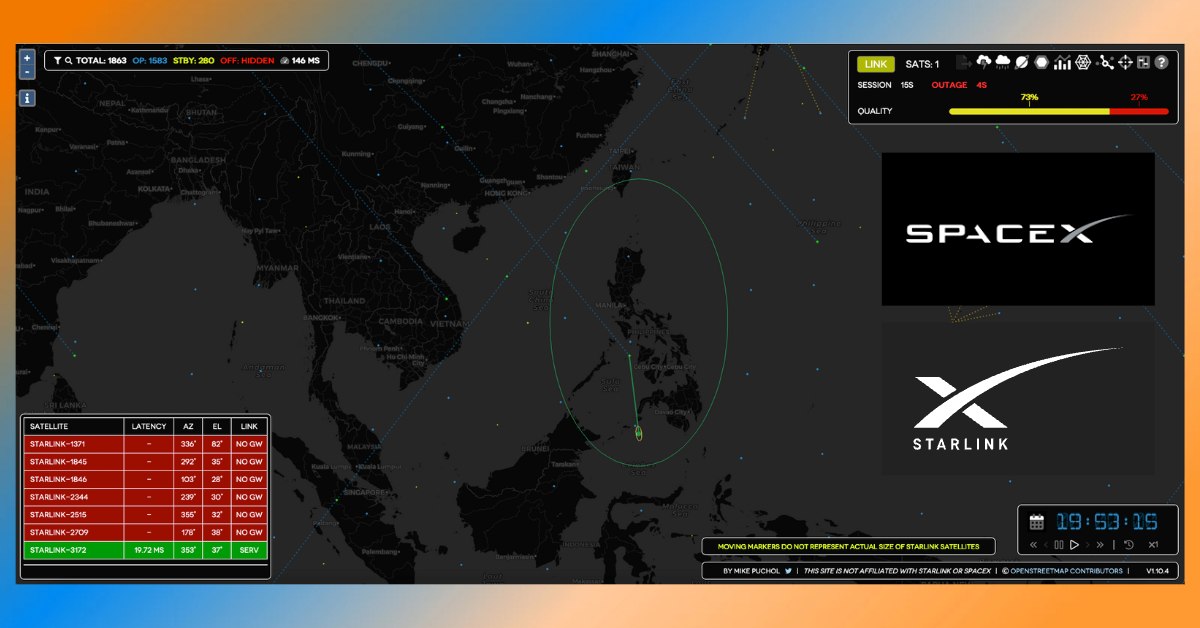Open Mike Puchol's Twitter bird icon
This screenshot has height=628, width=1200.
click(x=788, y=571)
